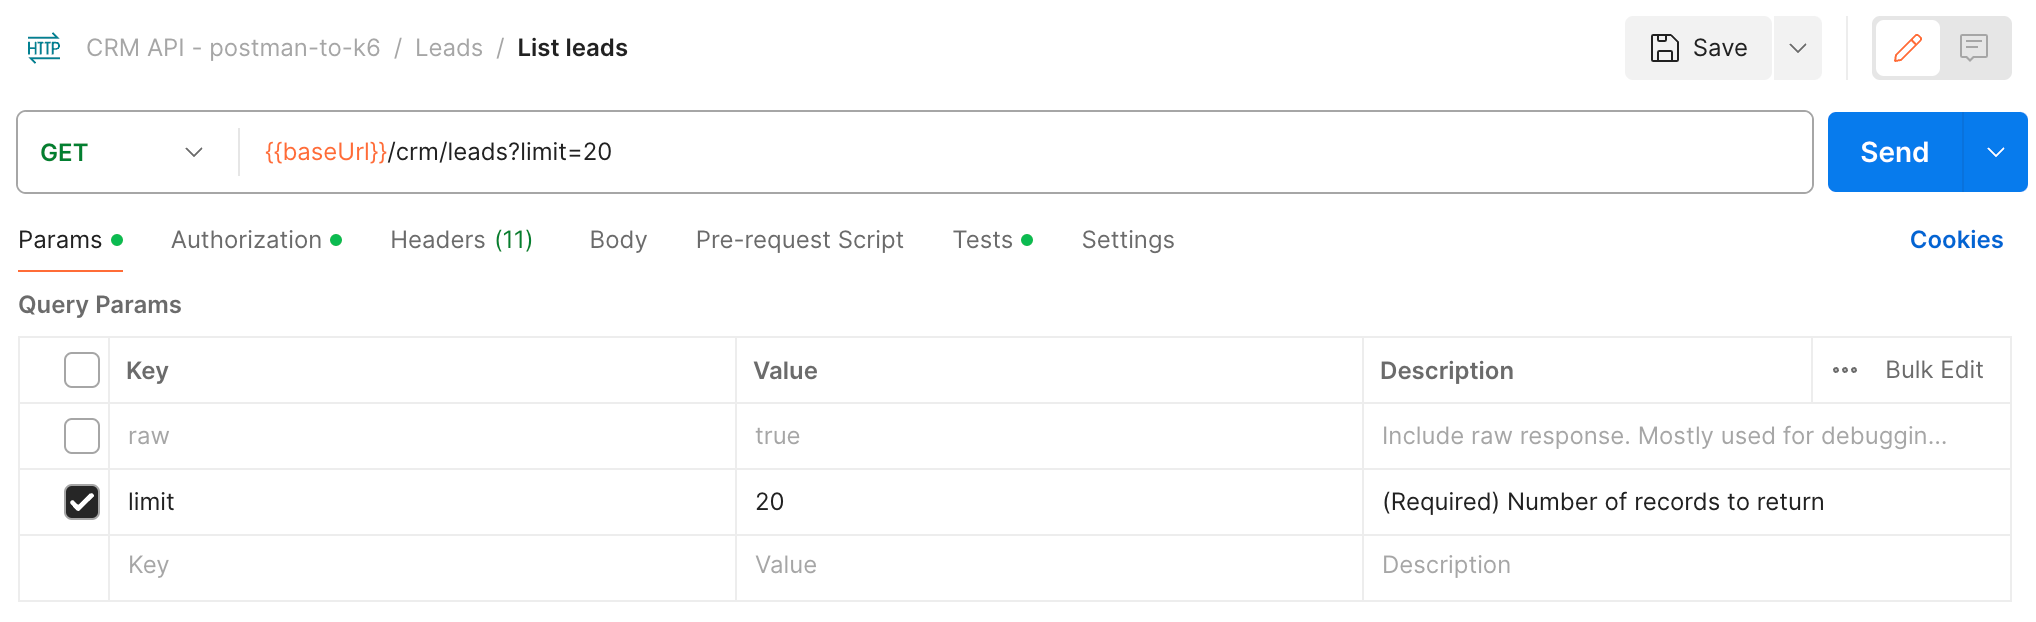
Task: Click the HTTP request type icon
Action: pyautogui.click(x=44, y=48)
